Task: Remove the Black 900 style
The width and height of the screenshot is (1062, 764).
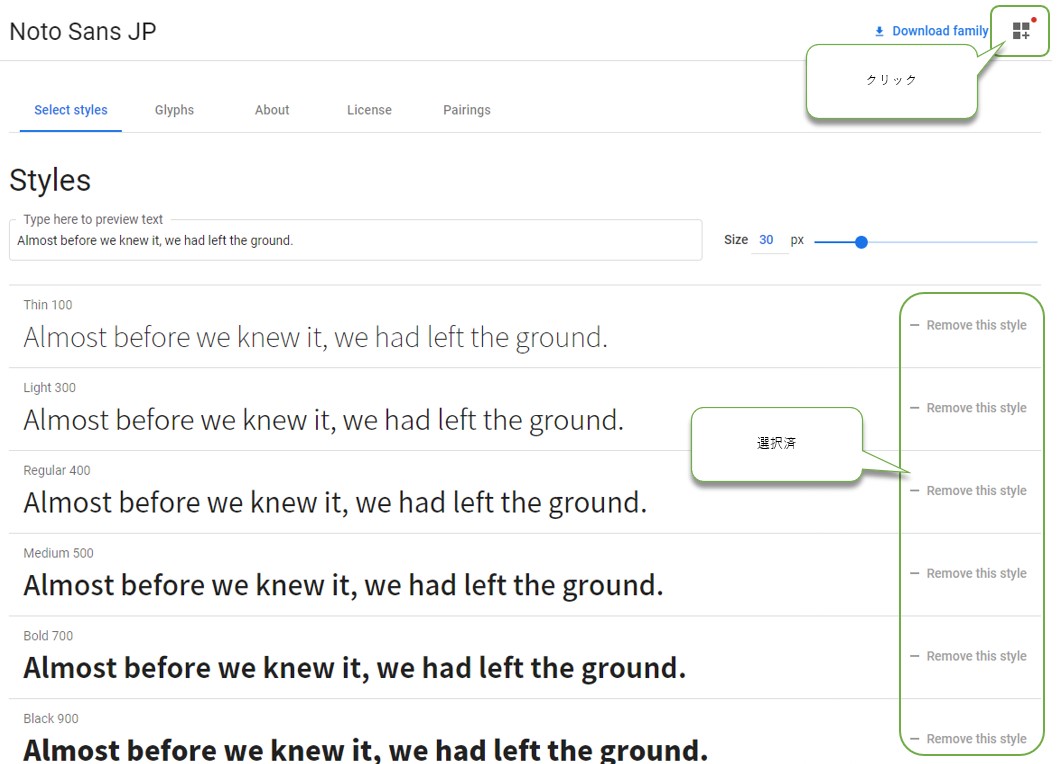Action: 968,738
